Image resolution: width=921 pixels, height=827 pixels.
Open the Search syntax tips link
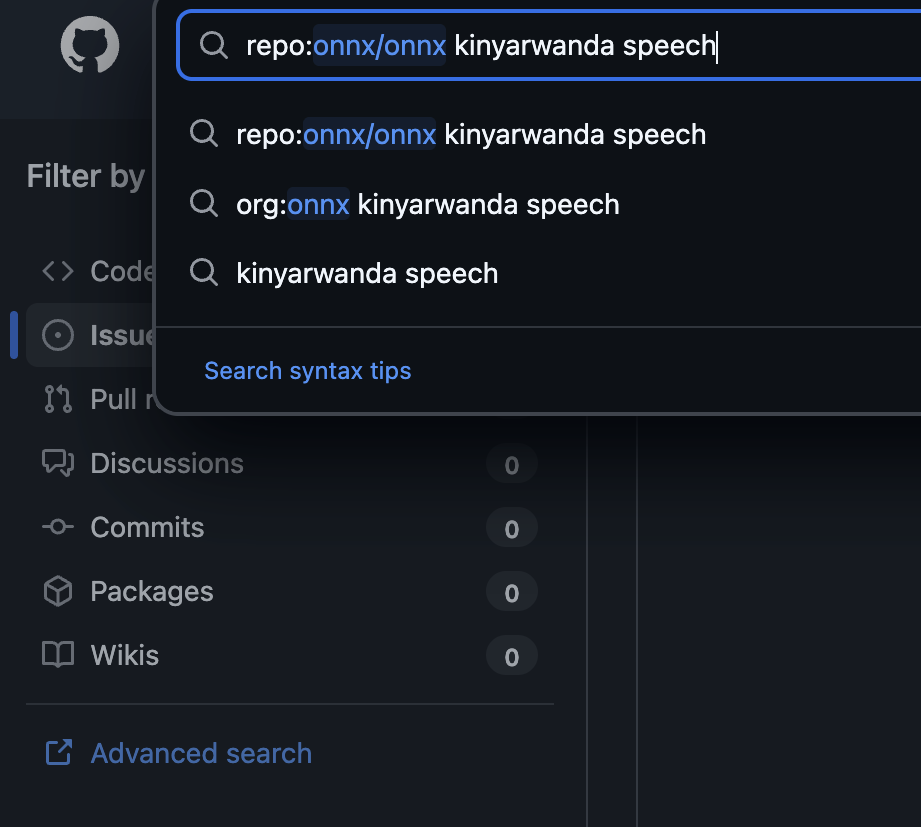point(307,371)
